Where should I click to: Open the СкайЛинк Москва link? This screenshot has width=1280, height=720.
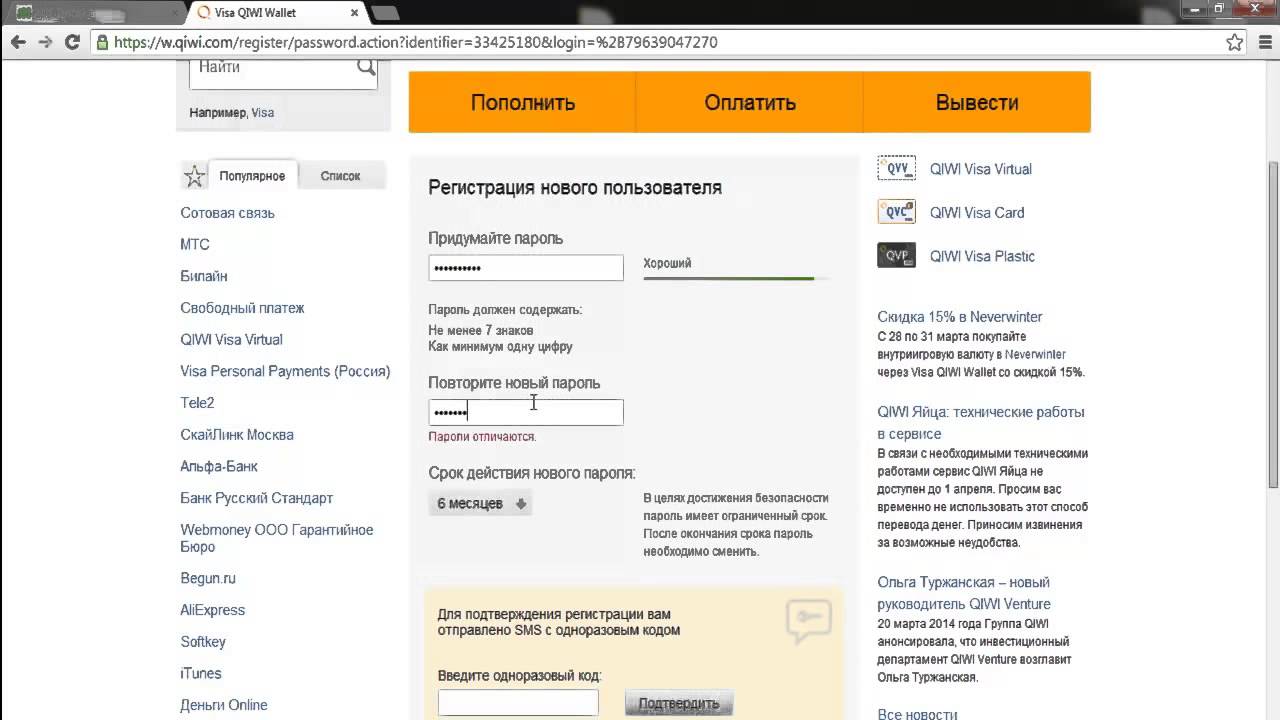[237, 435]
